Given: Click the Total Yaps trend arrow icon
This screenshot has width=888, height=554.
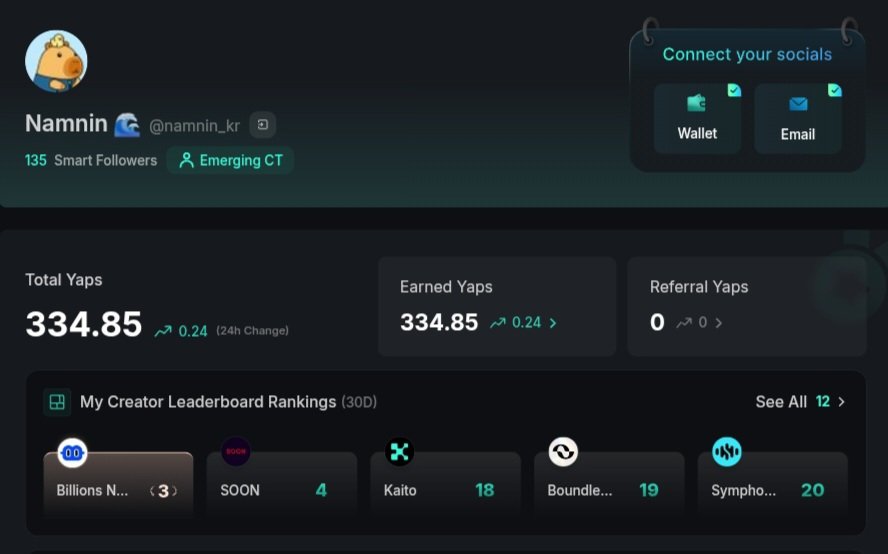Looking at the screenshot, I should (x=163, y=331).
